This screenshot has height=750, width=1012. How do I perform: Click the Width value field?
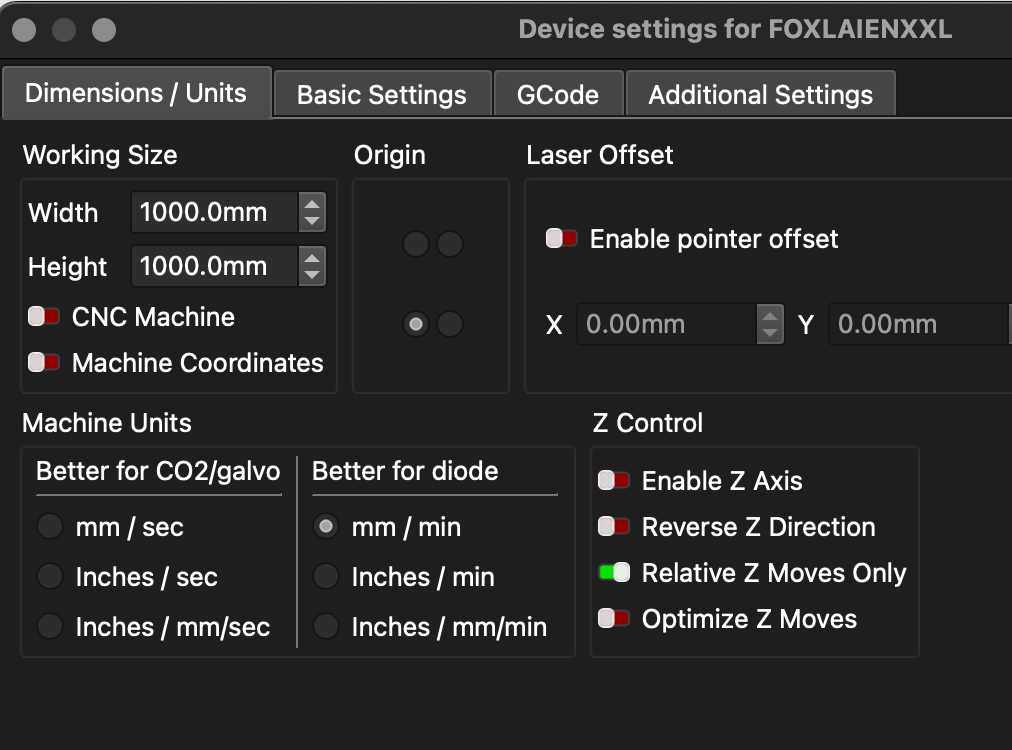(x=214, y=212)
